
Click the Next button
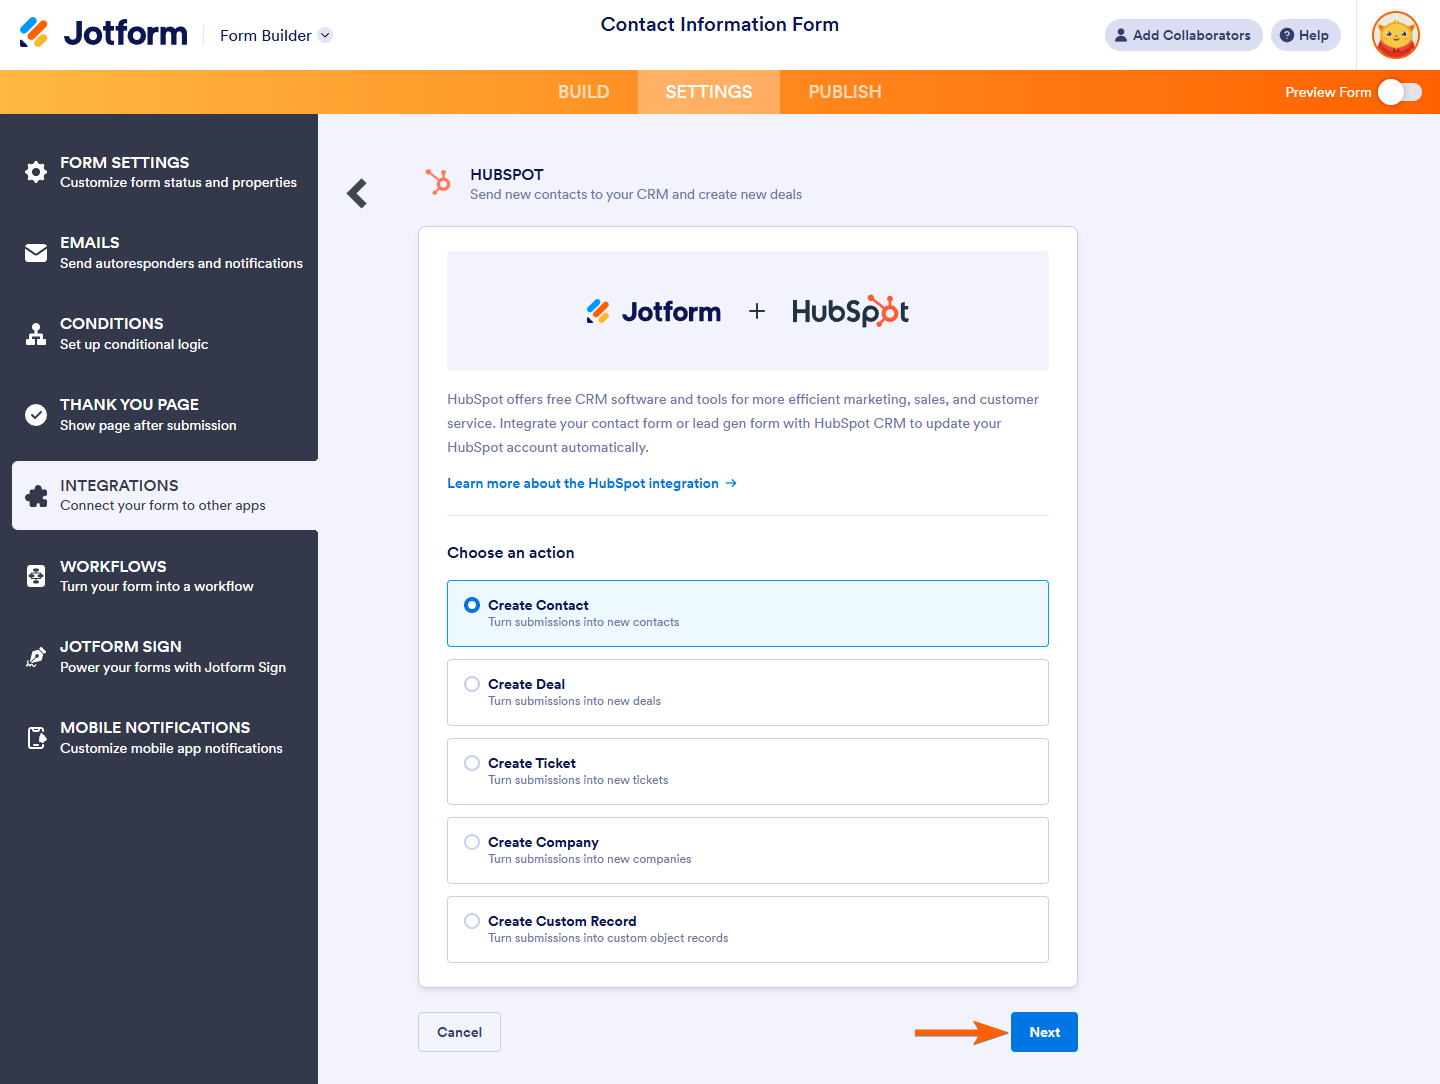(1044, 1032)
